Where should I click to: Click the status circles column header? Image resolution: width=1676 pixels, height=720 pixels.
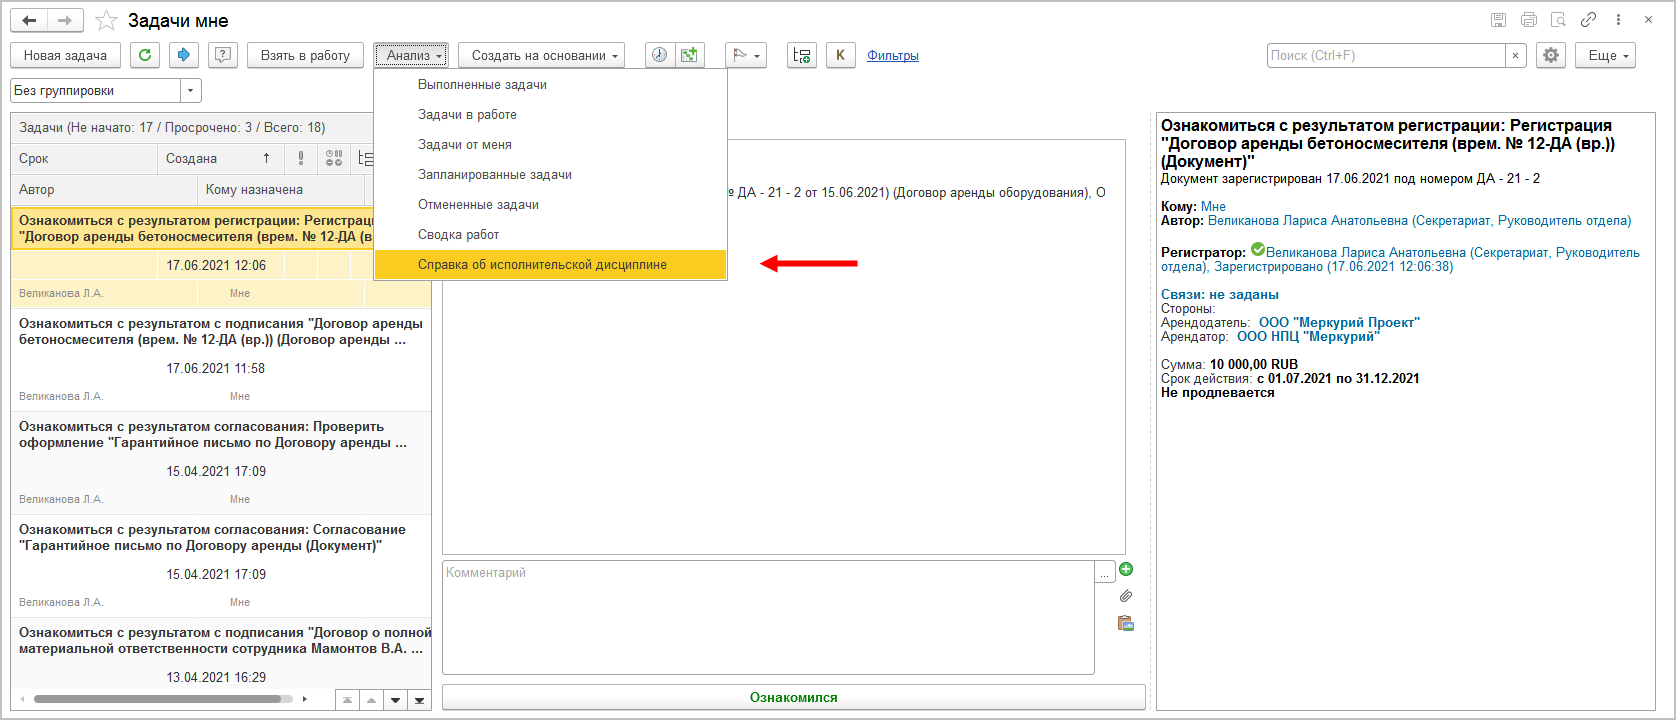pos(334,158)
